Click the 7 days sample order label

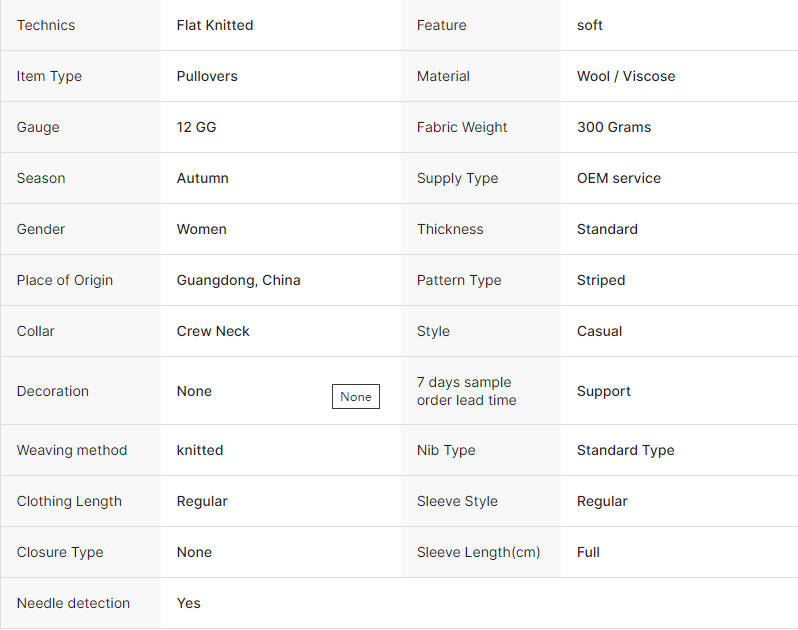tap(467, 391)
